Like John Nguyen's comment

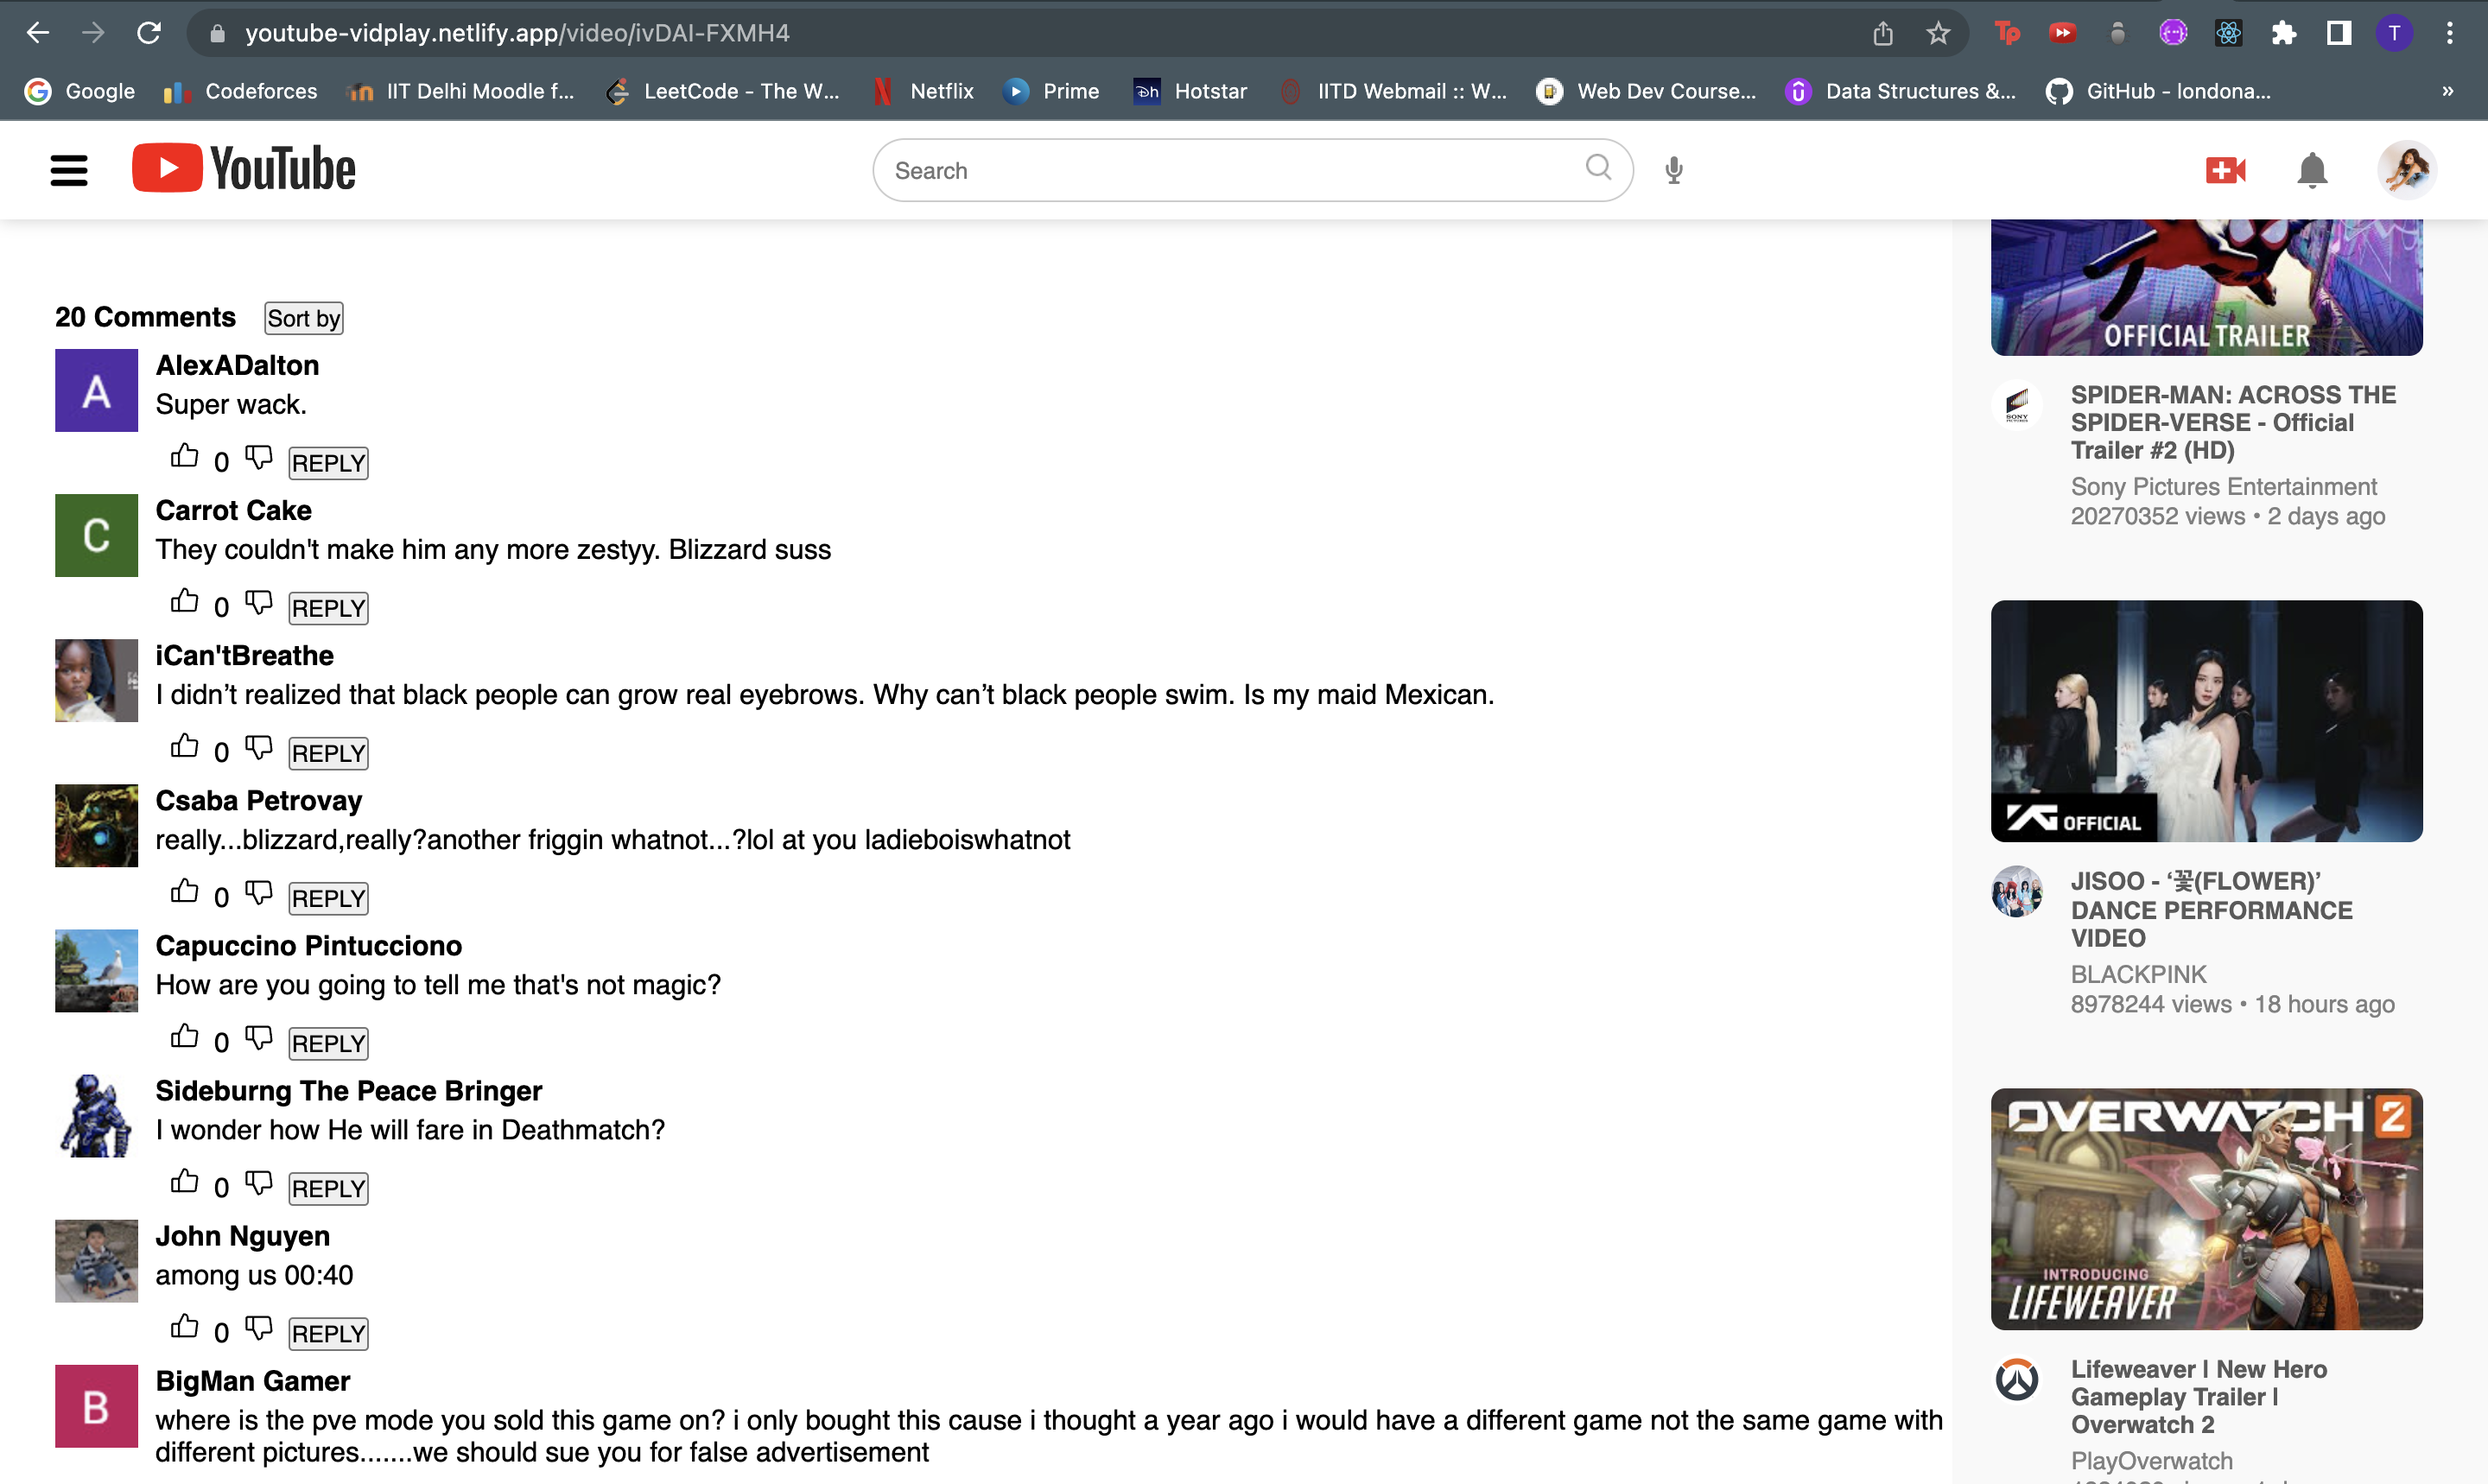(x=184, y=1327)
